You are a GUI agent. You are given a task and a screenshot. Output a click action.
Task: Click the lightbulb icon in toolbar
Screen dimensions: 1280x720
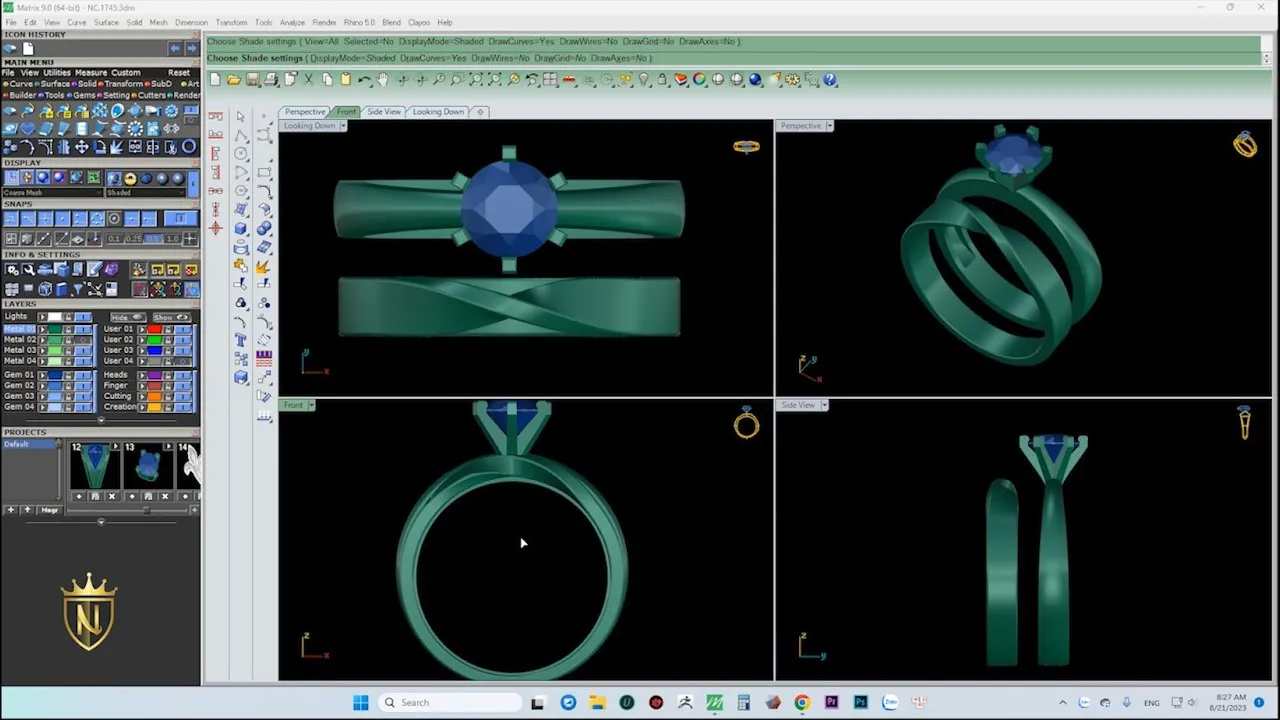coord(643,80)
